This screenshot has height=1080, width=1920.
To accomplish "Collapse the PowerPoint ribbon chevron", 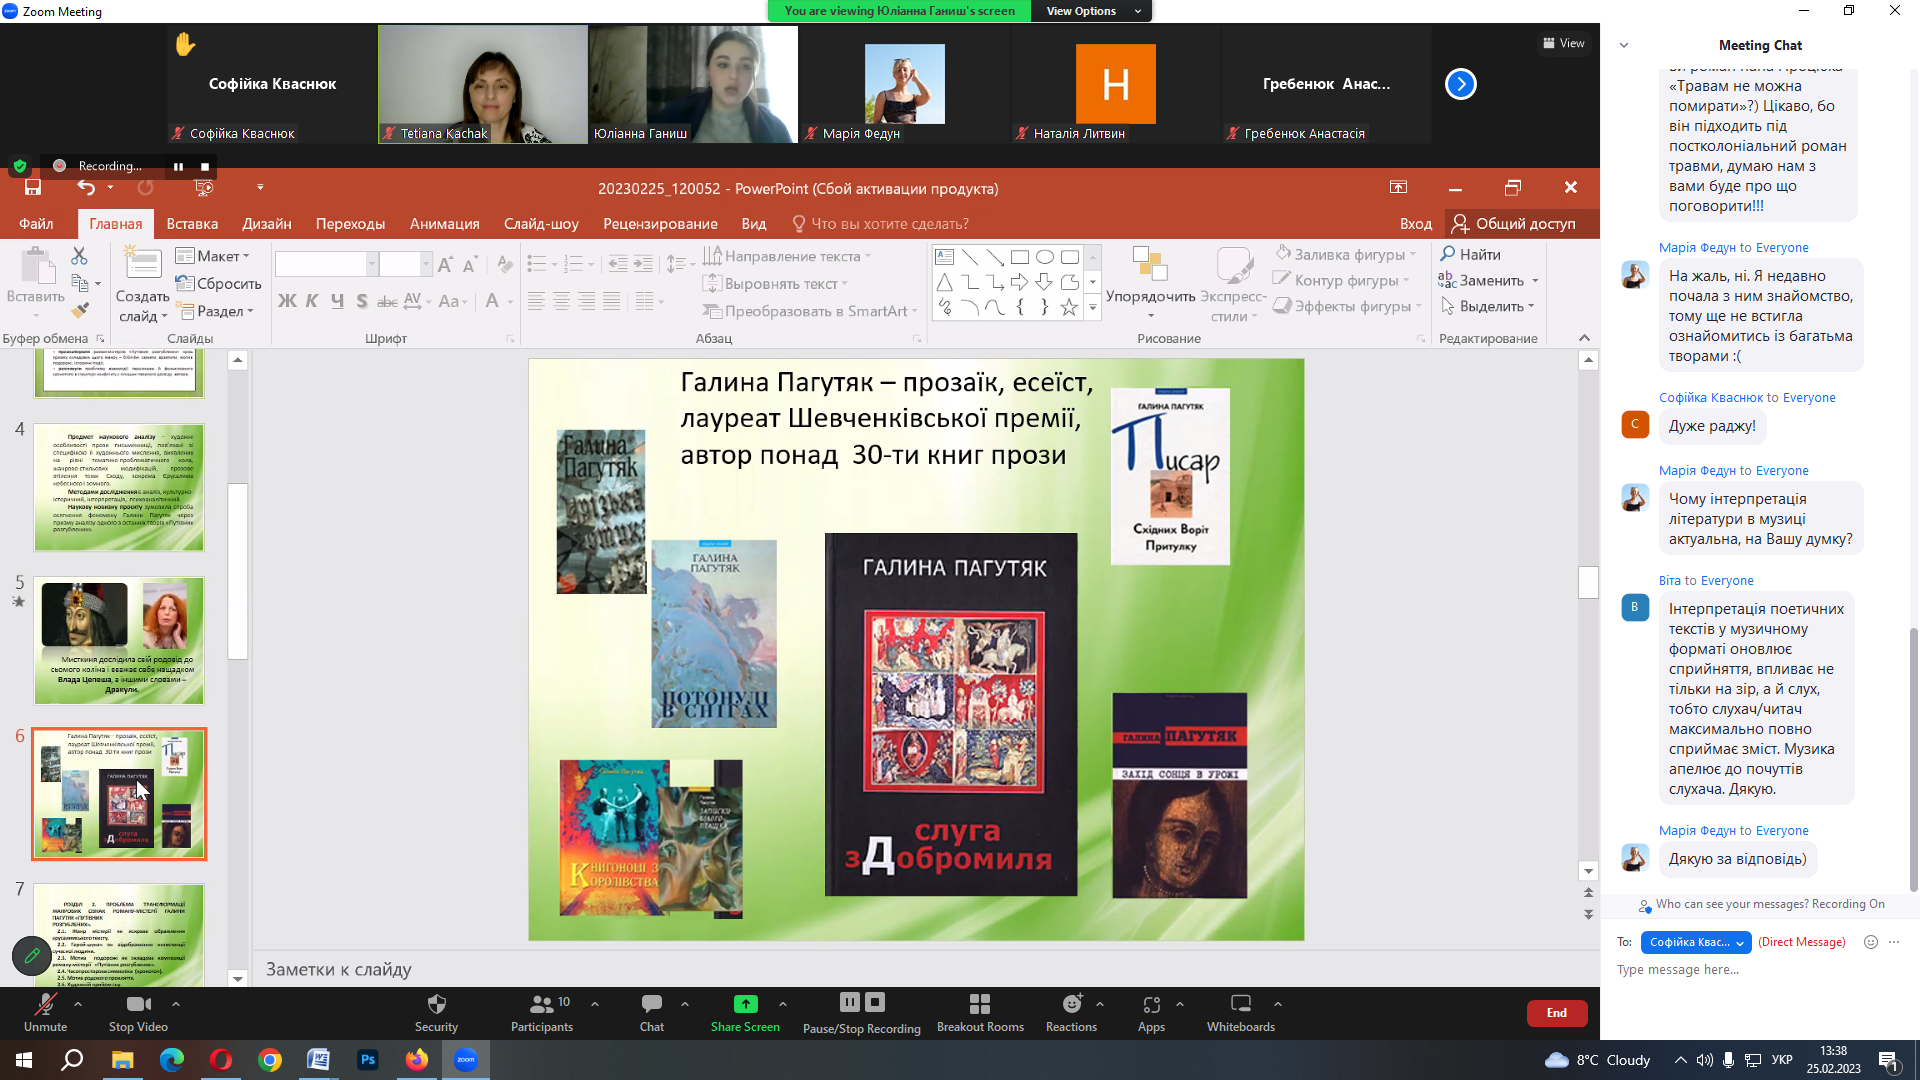I will (1584, 338).
